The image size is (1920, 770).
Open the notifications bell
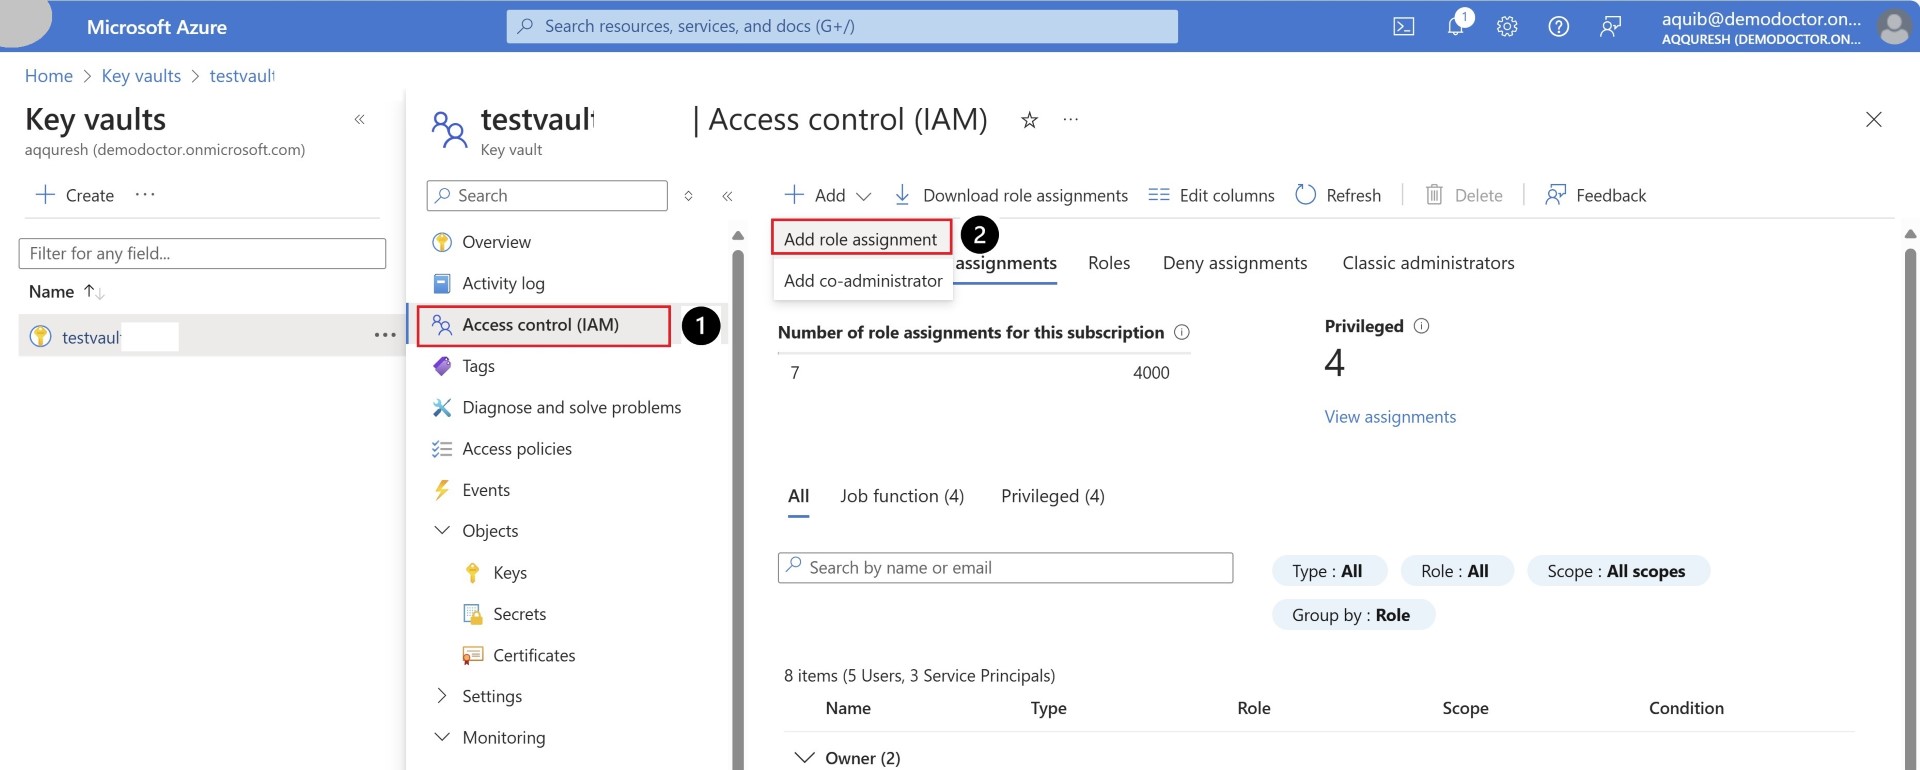tap(1456, 26)
